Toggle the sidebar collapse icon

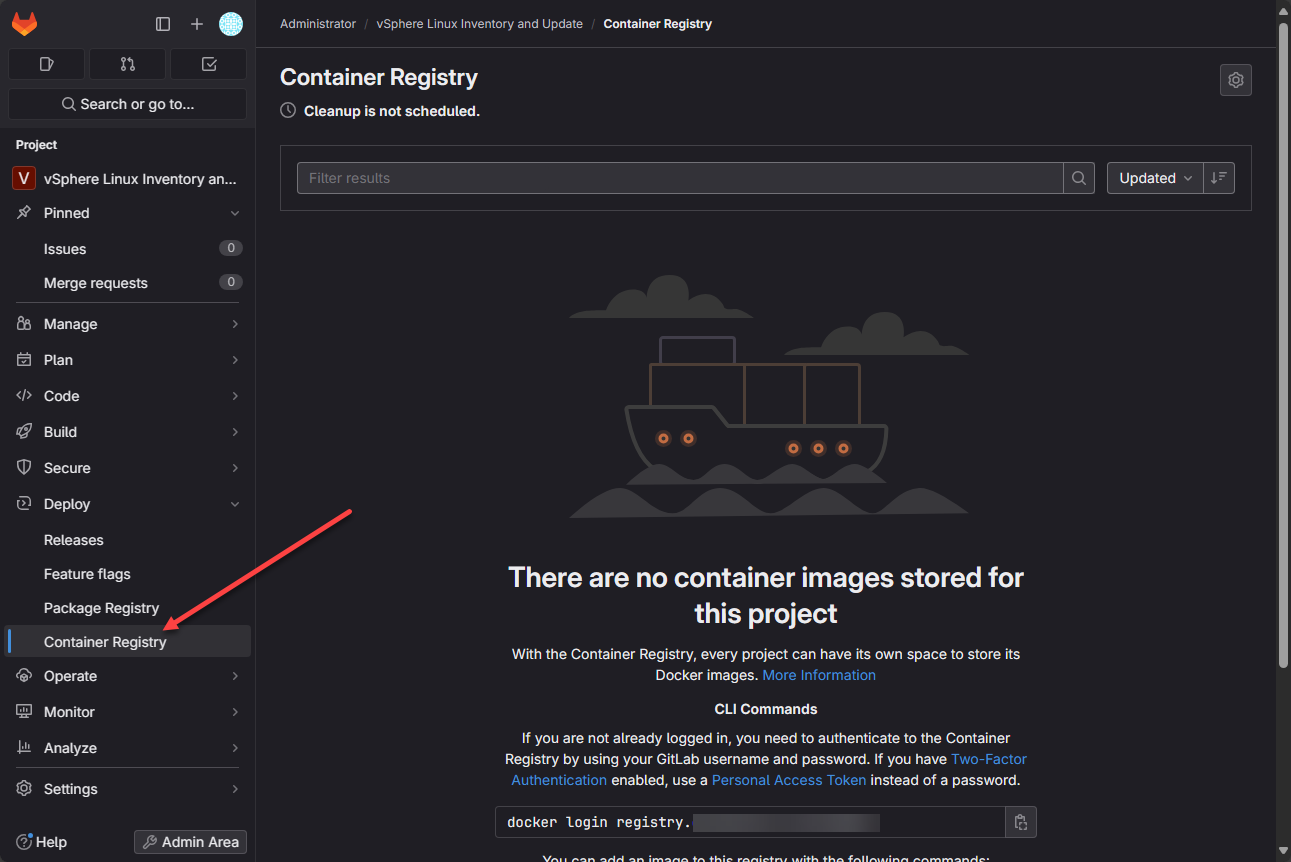[x=163, y=24]
